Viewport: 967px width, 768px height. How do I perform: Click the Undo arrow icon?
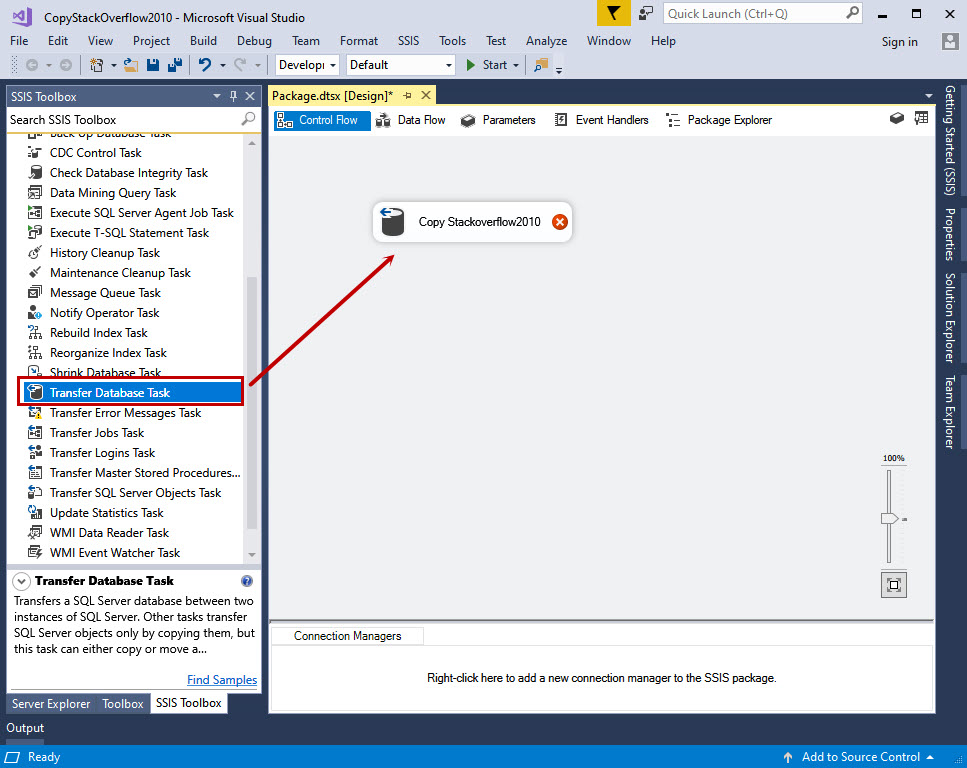coord(204,63)
